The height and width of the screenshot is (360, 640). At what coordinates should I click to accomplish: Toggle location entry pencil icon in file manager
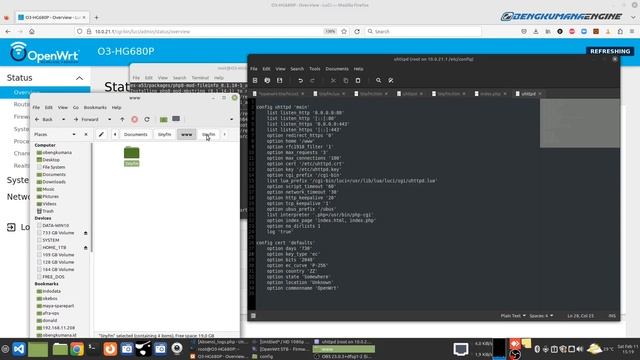pos(101,134)
